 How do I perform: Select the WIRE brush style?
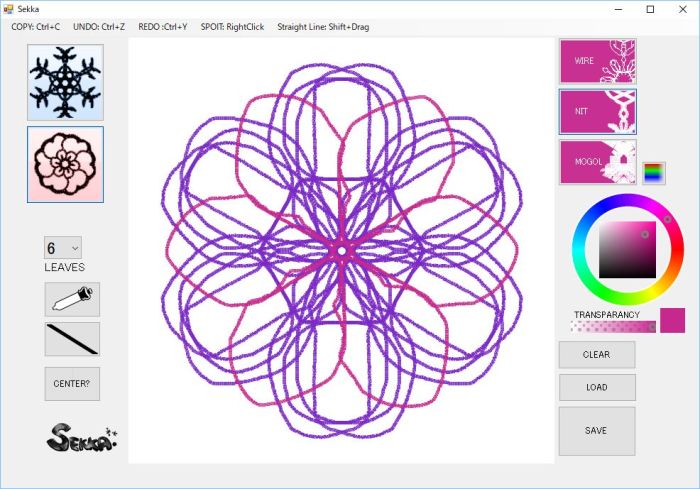point(597,61)
